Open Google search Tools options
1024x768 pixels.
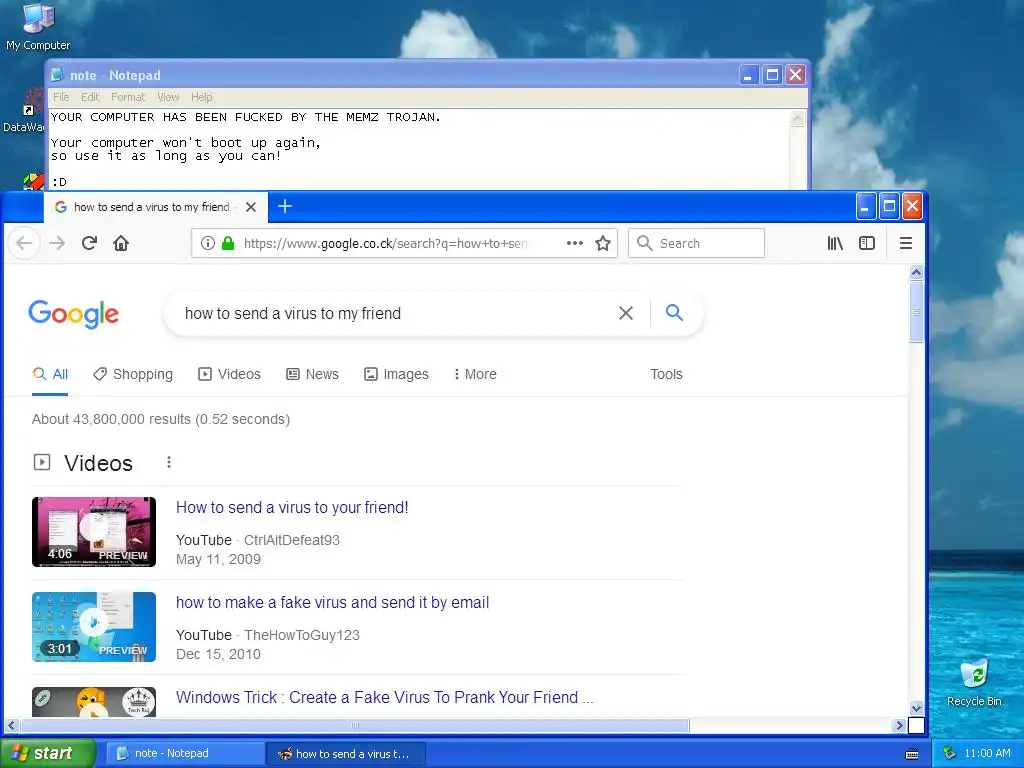pyautogui.click(x=666, y=374)
